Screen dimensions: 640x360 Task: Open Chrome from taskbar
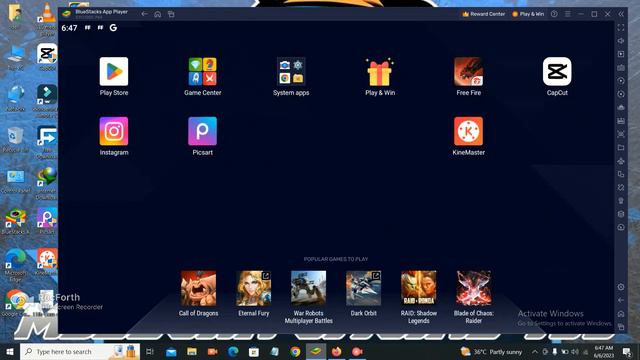(x=295, y=351)
